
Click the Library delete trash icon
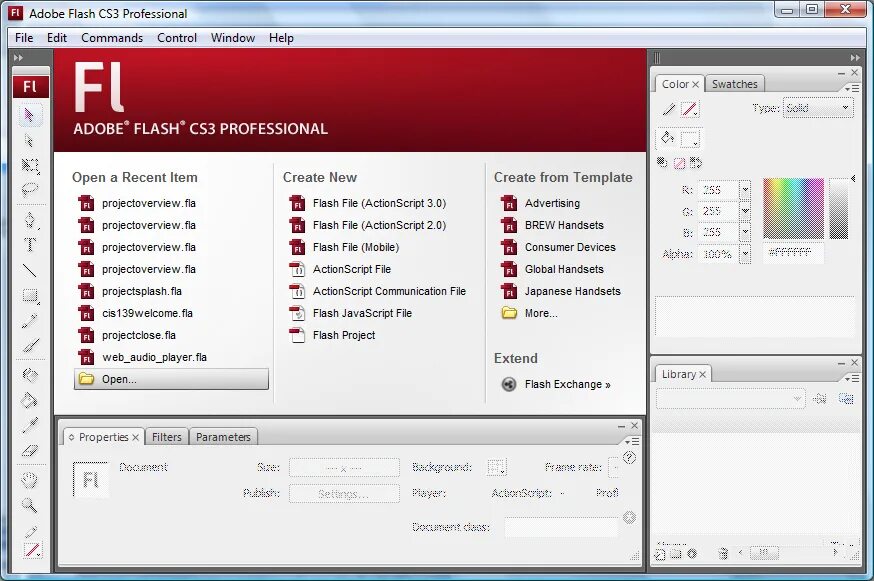(723, 554)
